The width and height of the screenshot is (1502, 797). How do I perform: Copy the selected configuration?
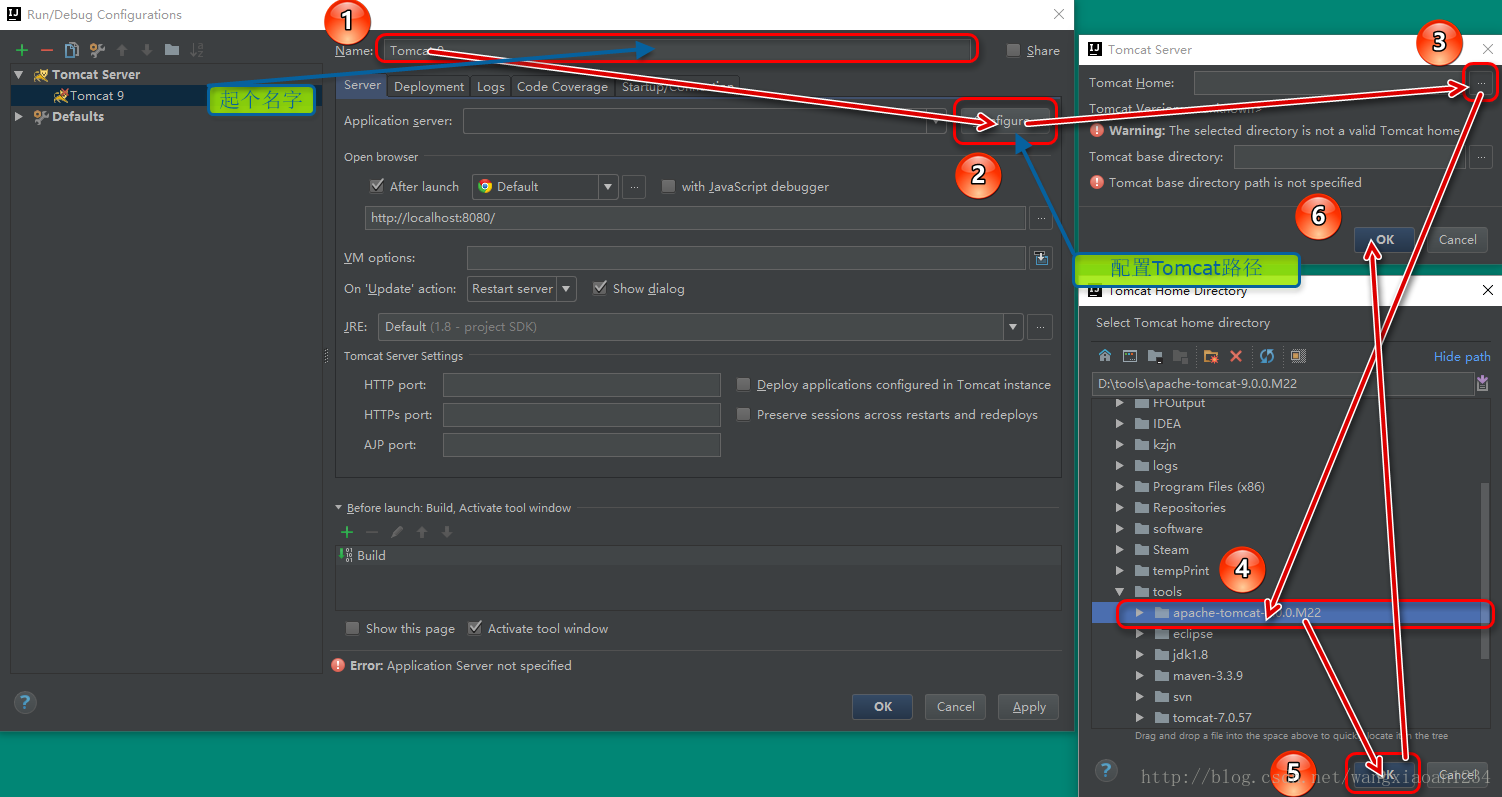coord(72,50)
